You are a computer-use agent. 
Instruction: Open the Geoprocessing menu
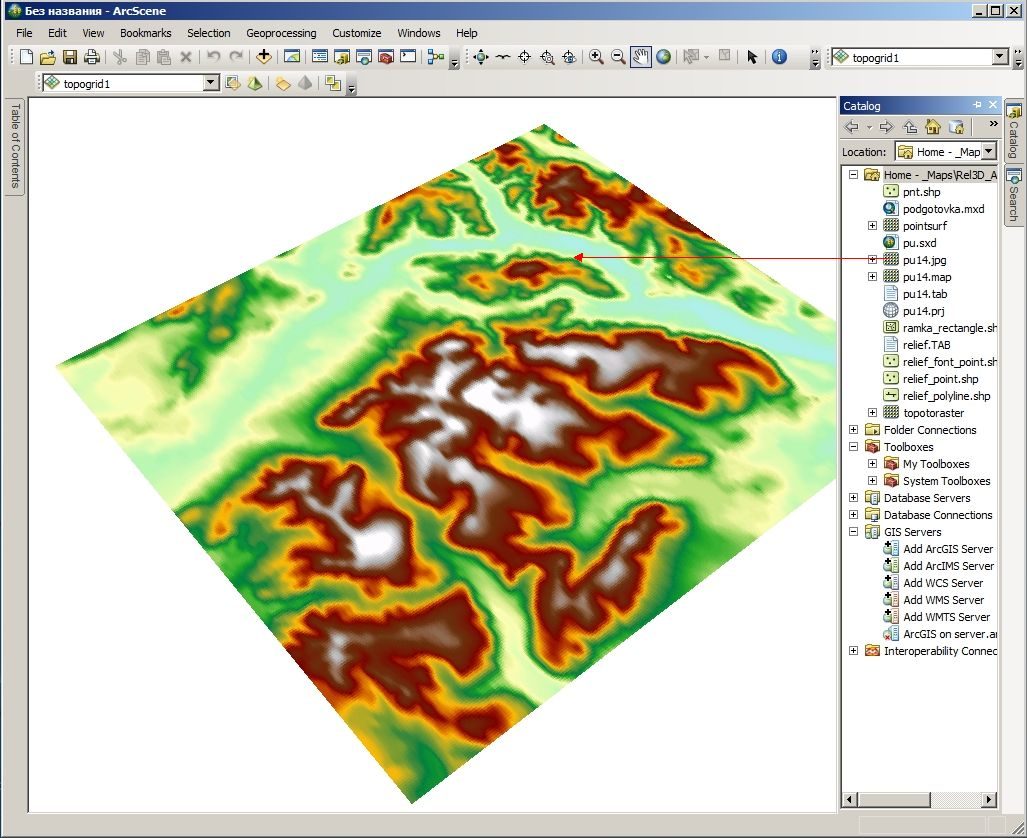coord(281,33)
